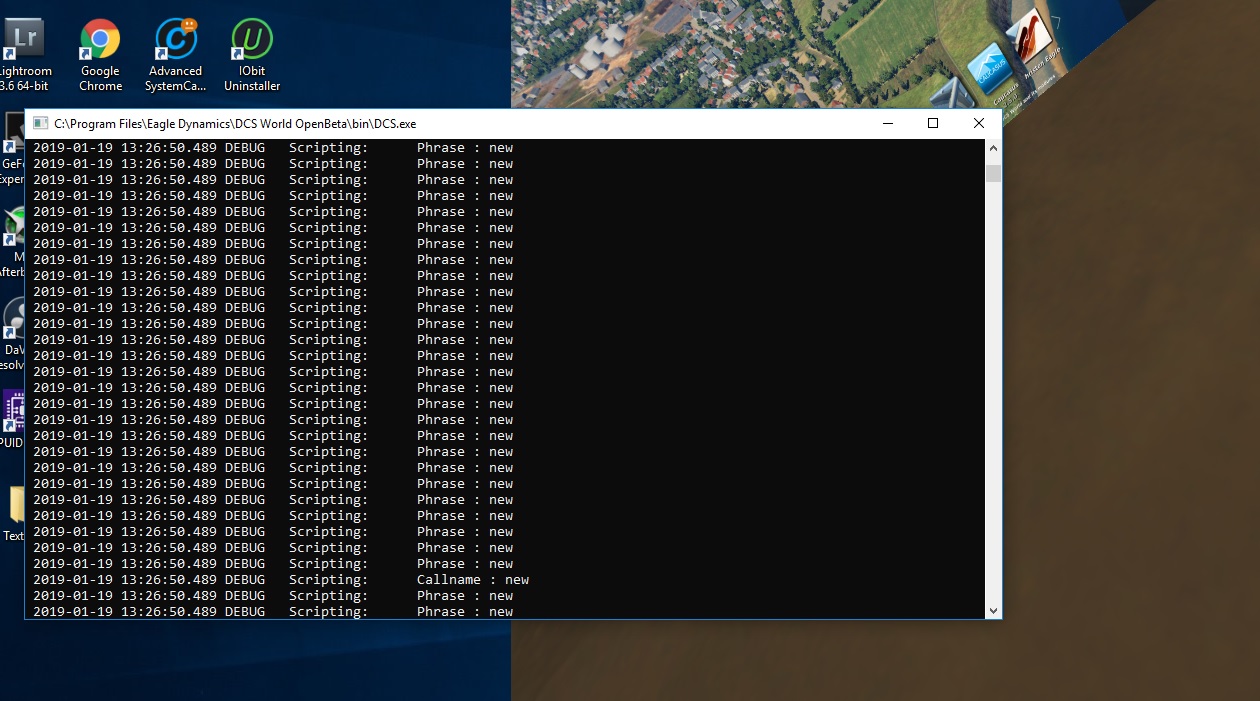Select the CPUID desktop shortcut icon

coord(12,420)
